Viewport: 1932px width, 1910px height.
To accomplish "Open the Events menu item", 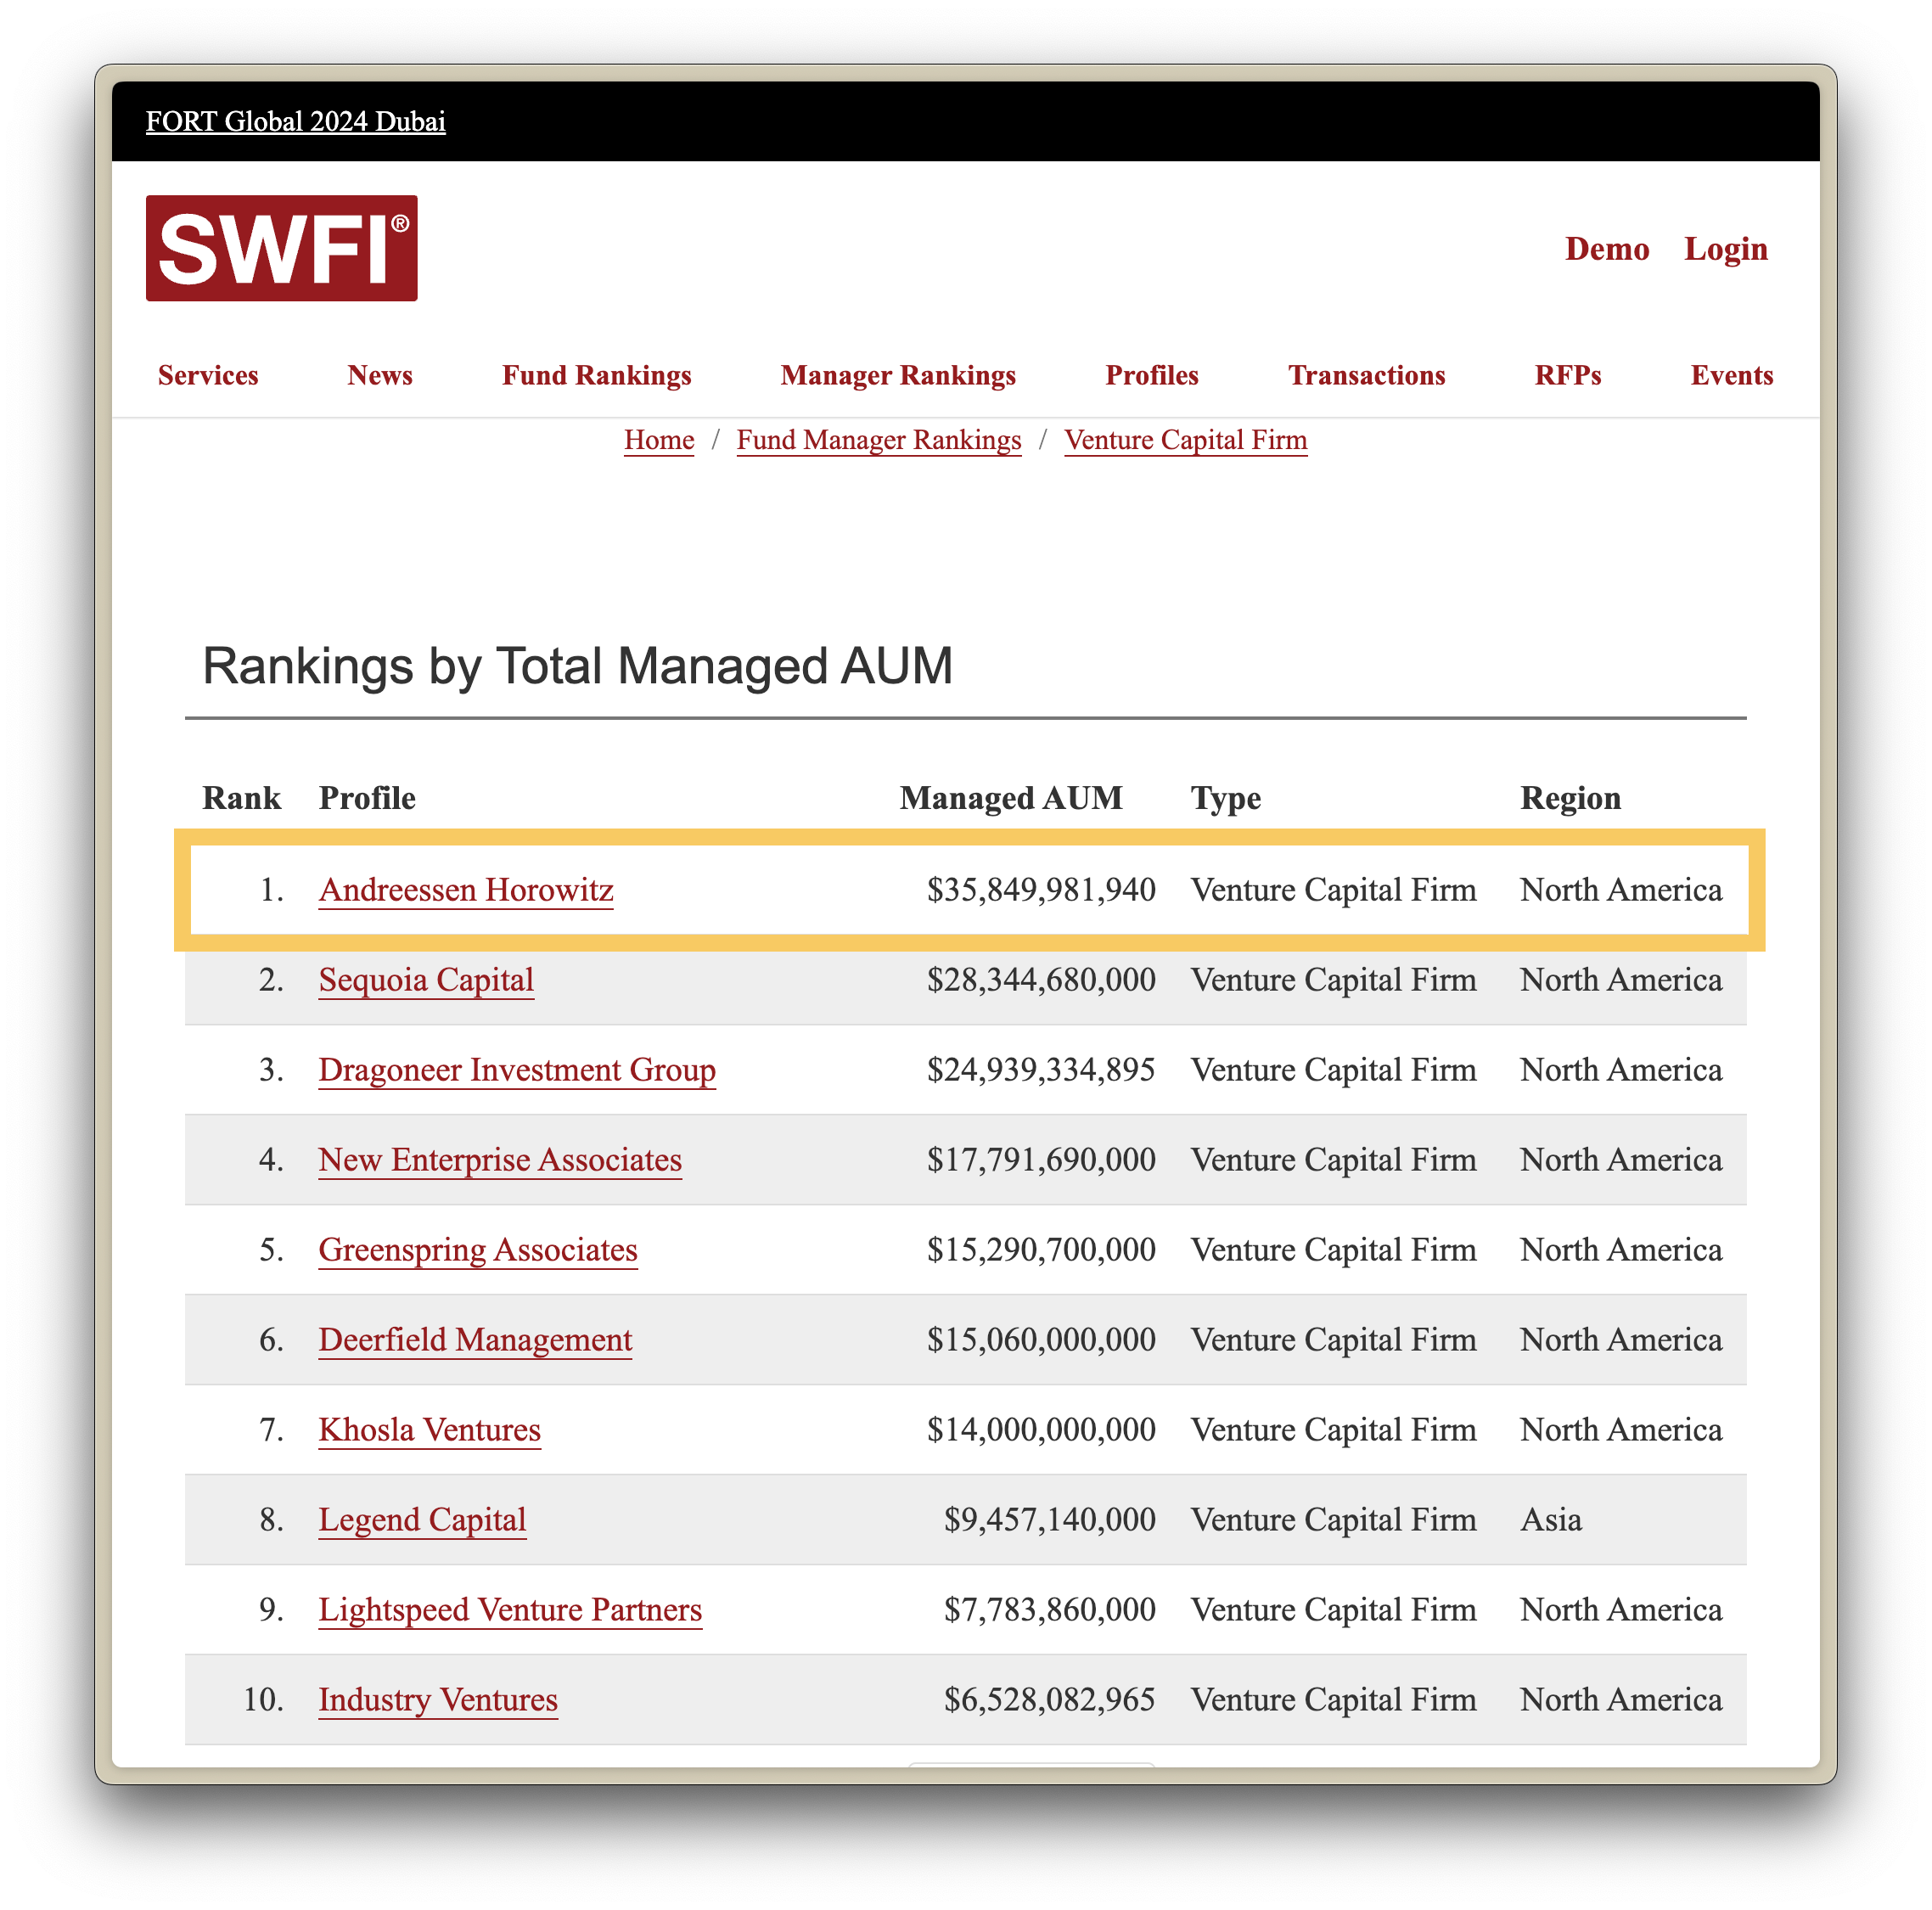I will (x=1731, y=375).
